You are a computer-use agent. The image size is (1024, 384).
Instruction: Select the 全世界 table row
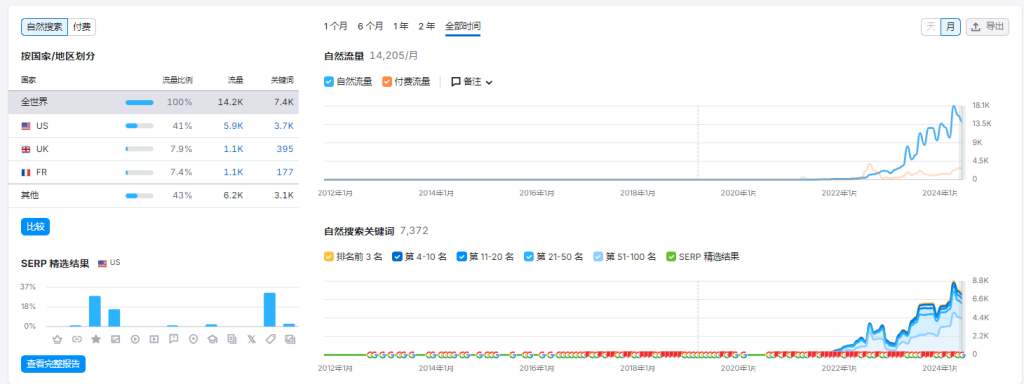click(153, 103)
